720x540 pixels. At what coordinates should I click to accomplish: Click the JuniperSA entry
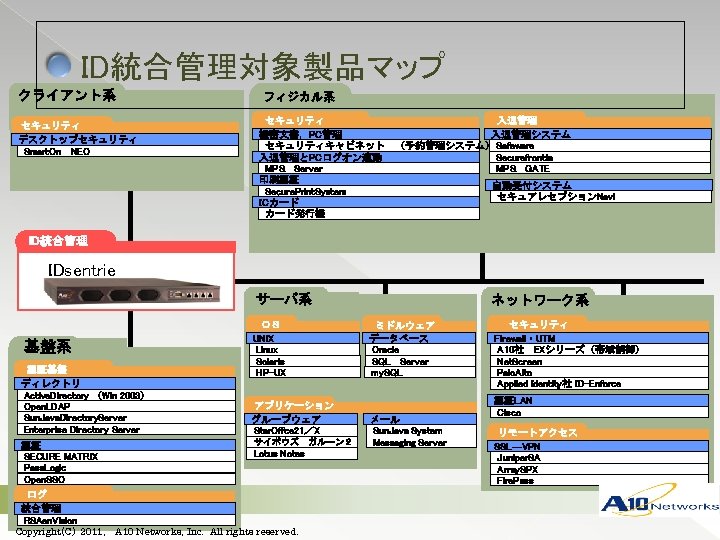[600, 458]
